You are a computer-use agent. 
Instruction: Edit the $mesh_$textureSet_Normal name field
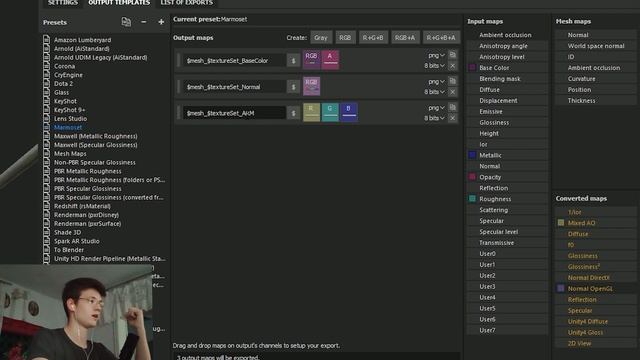coord(234,87)
